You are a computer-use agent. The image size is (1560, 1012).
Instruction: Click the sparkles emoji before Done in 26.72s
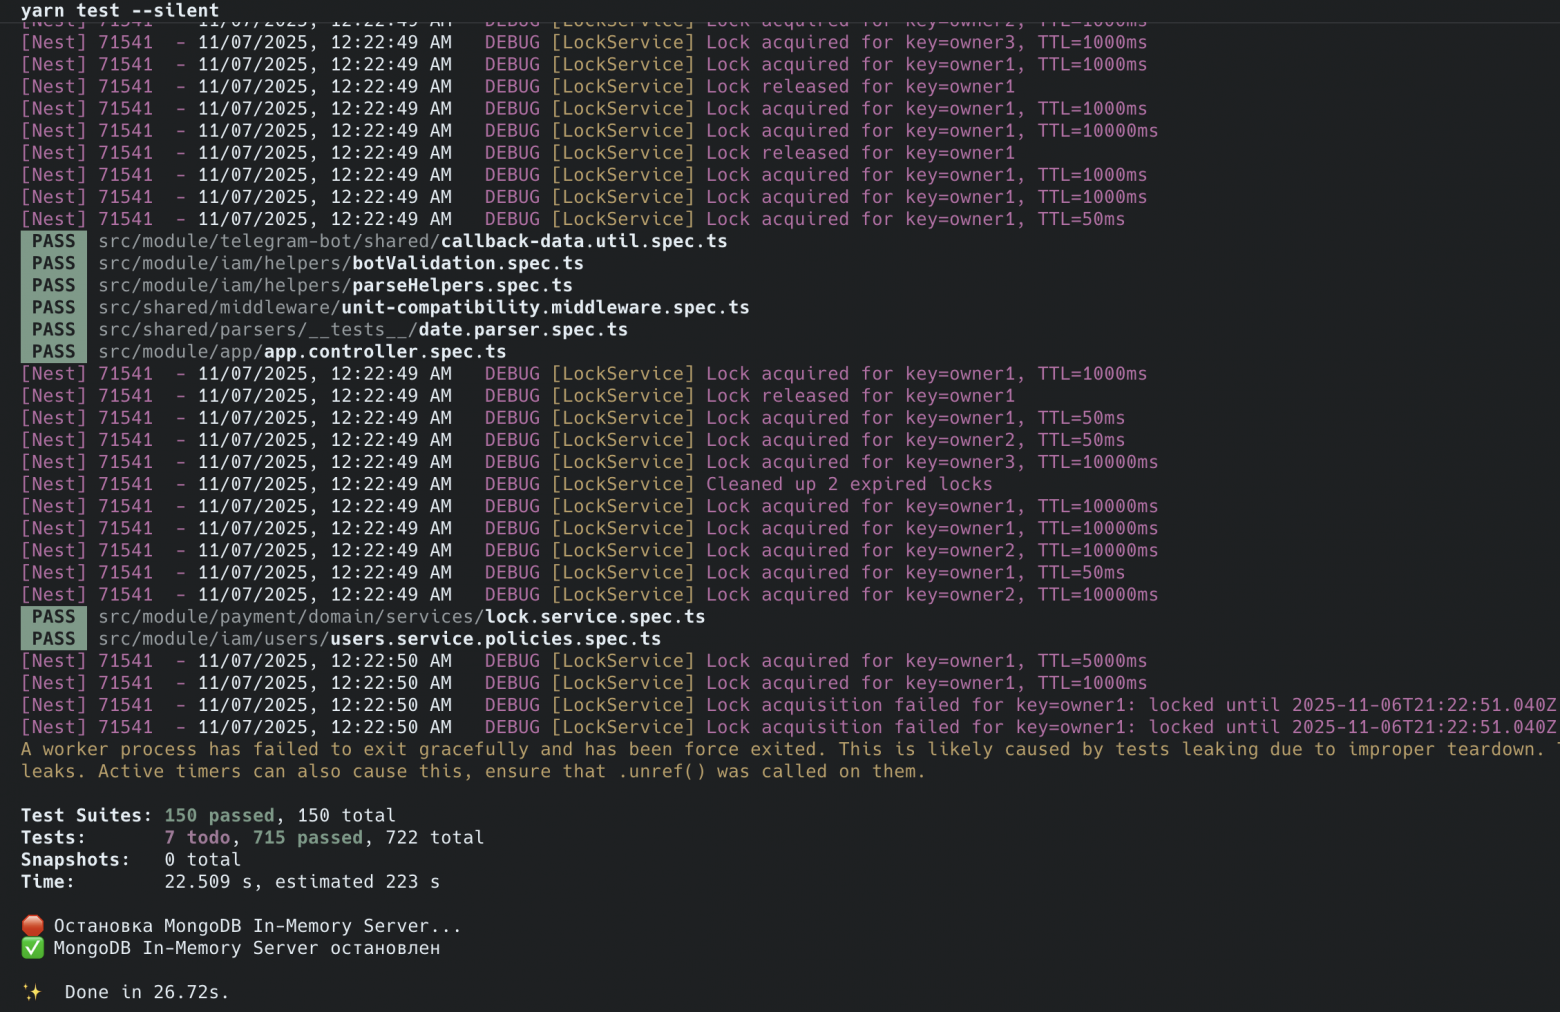tap(32, 992)
